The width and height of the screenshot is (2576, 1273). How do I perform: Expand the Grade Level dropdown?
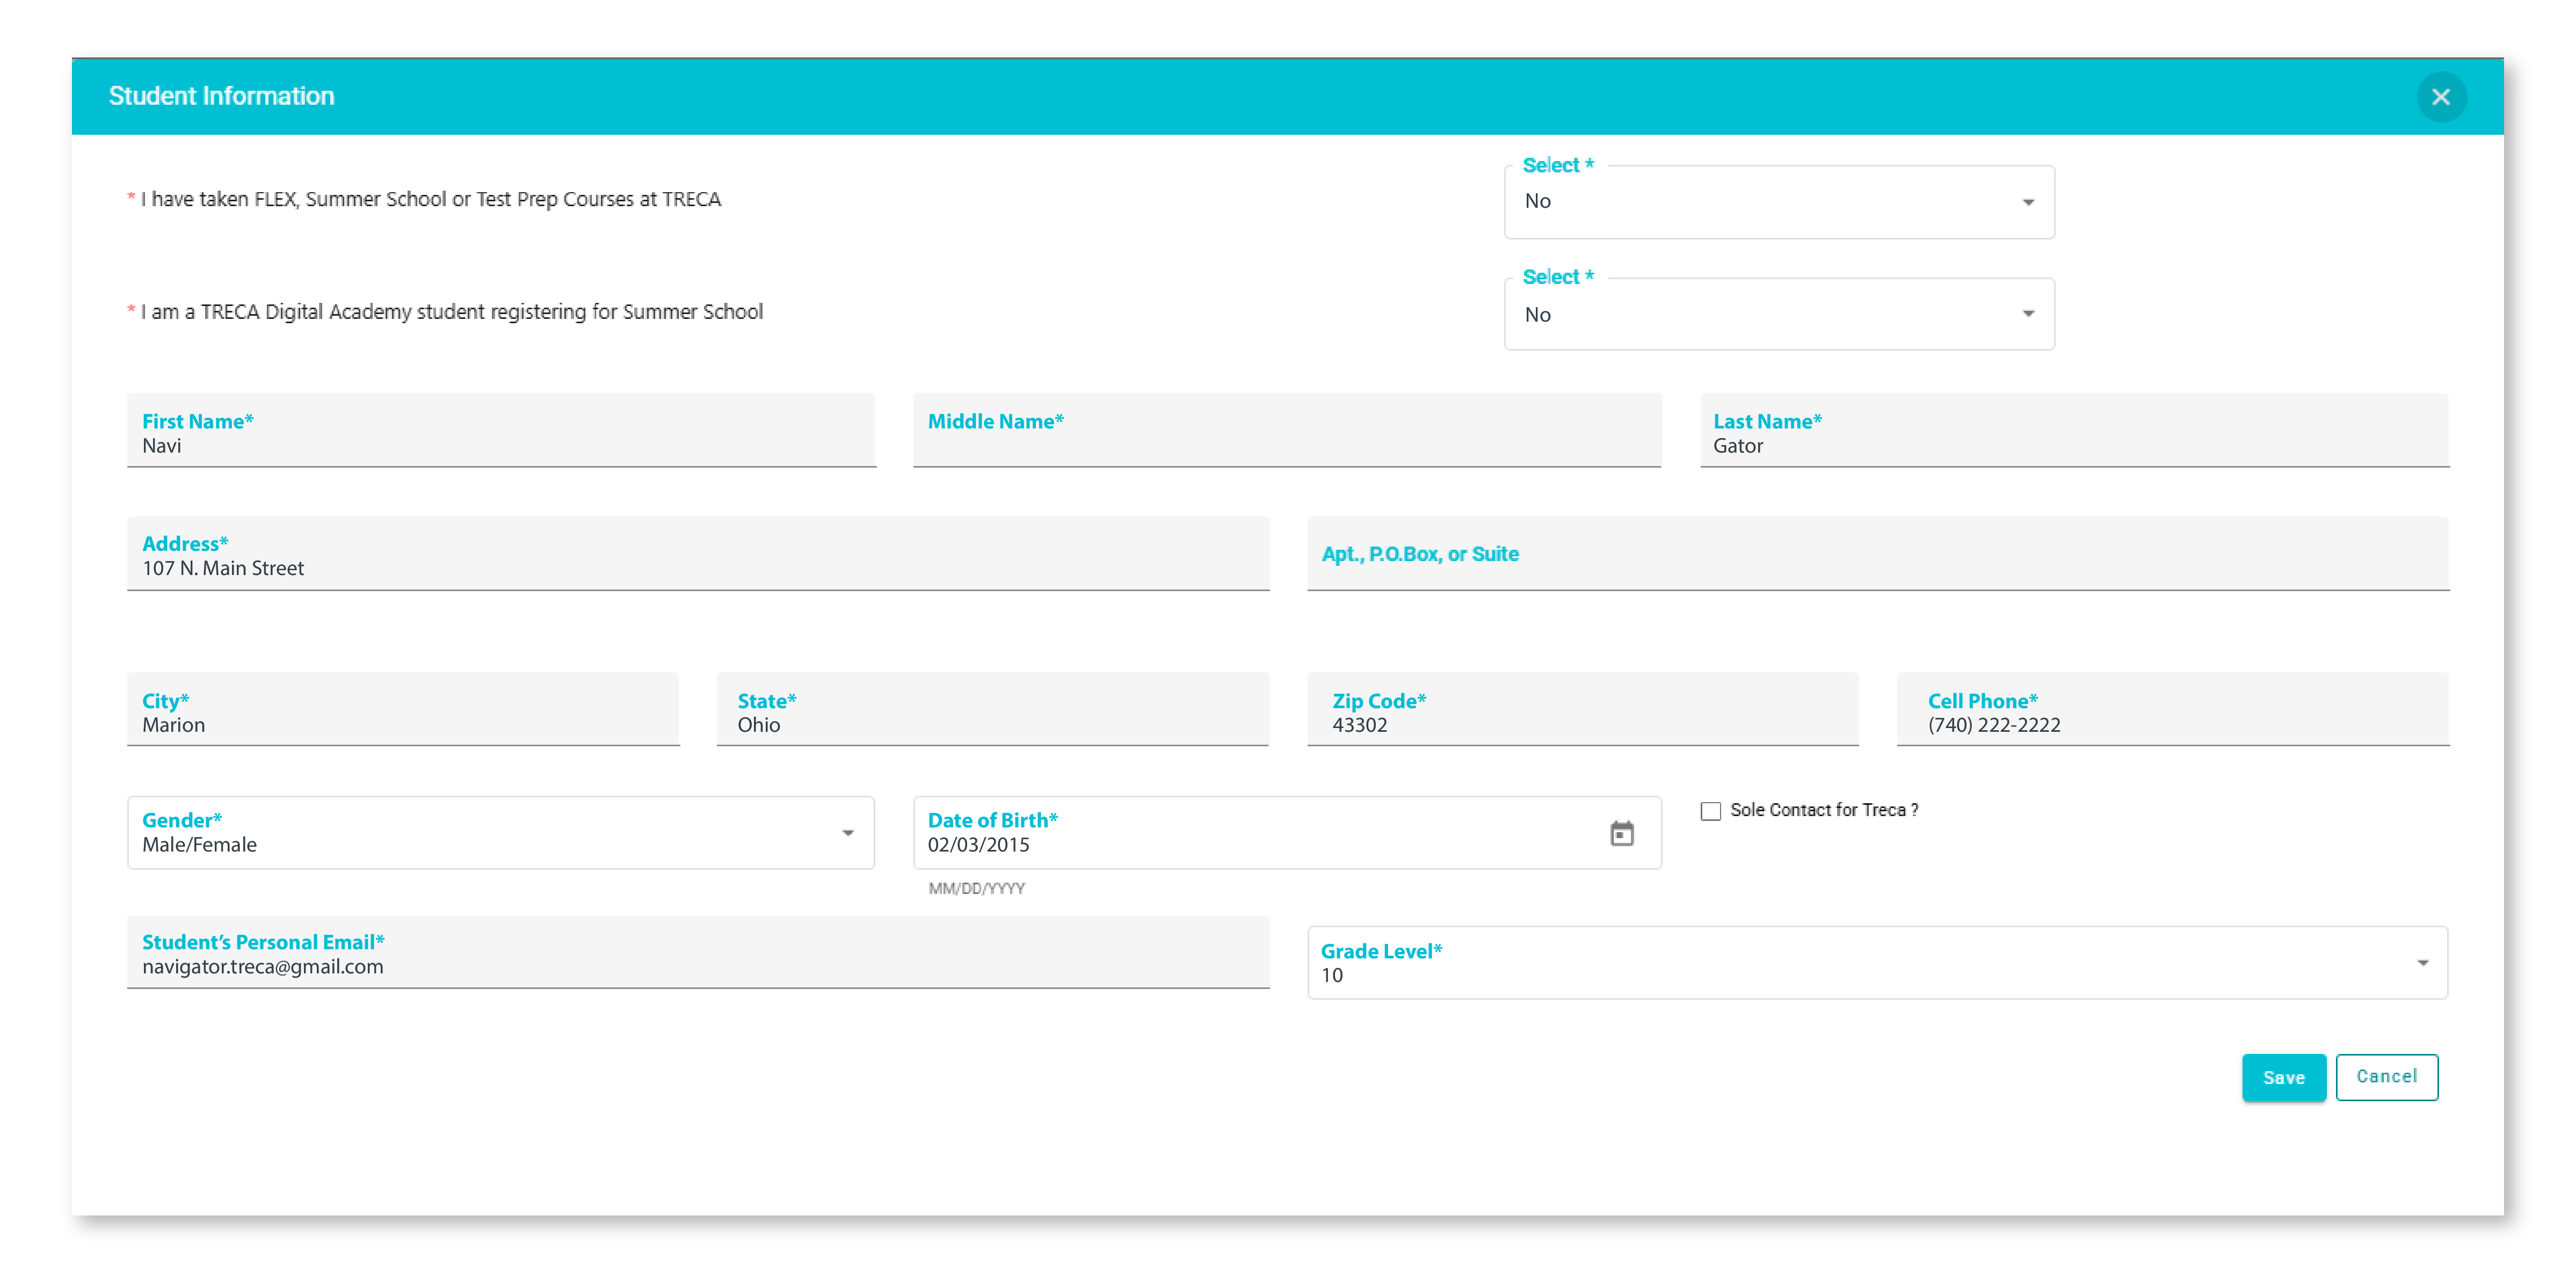(x=1876, y=963)
